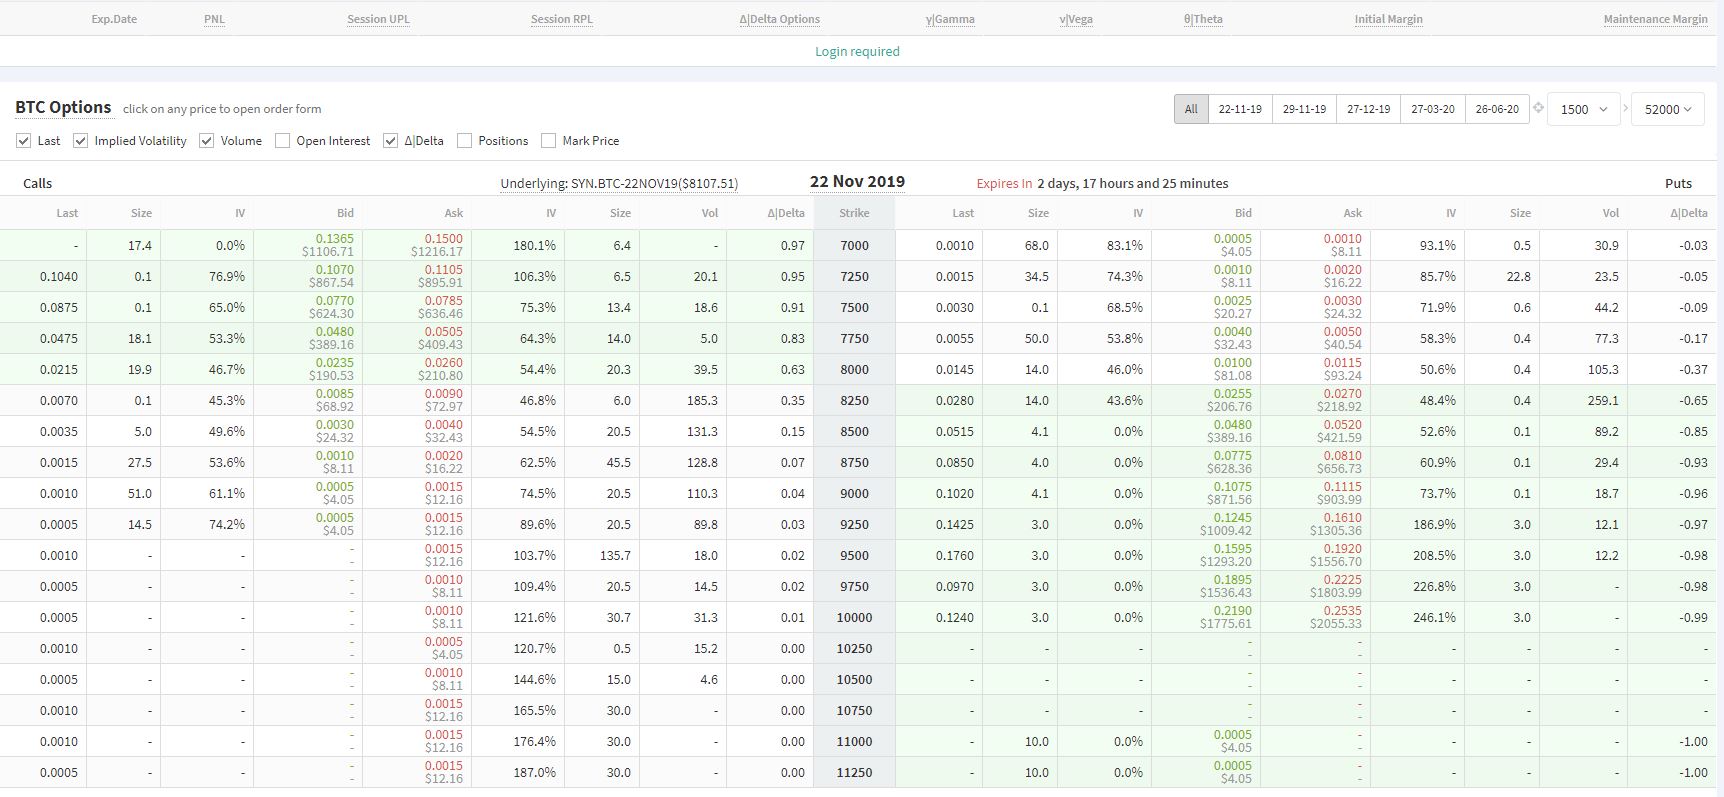Click the 8000 put bid 0.0100

(x=1232, y=363)
